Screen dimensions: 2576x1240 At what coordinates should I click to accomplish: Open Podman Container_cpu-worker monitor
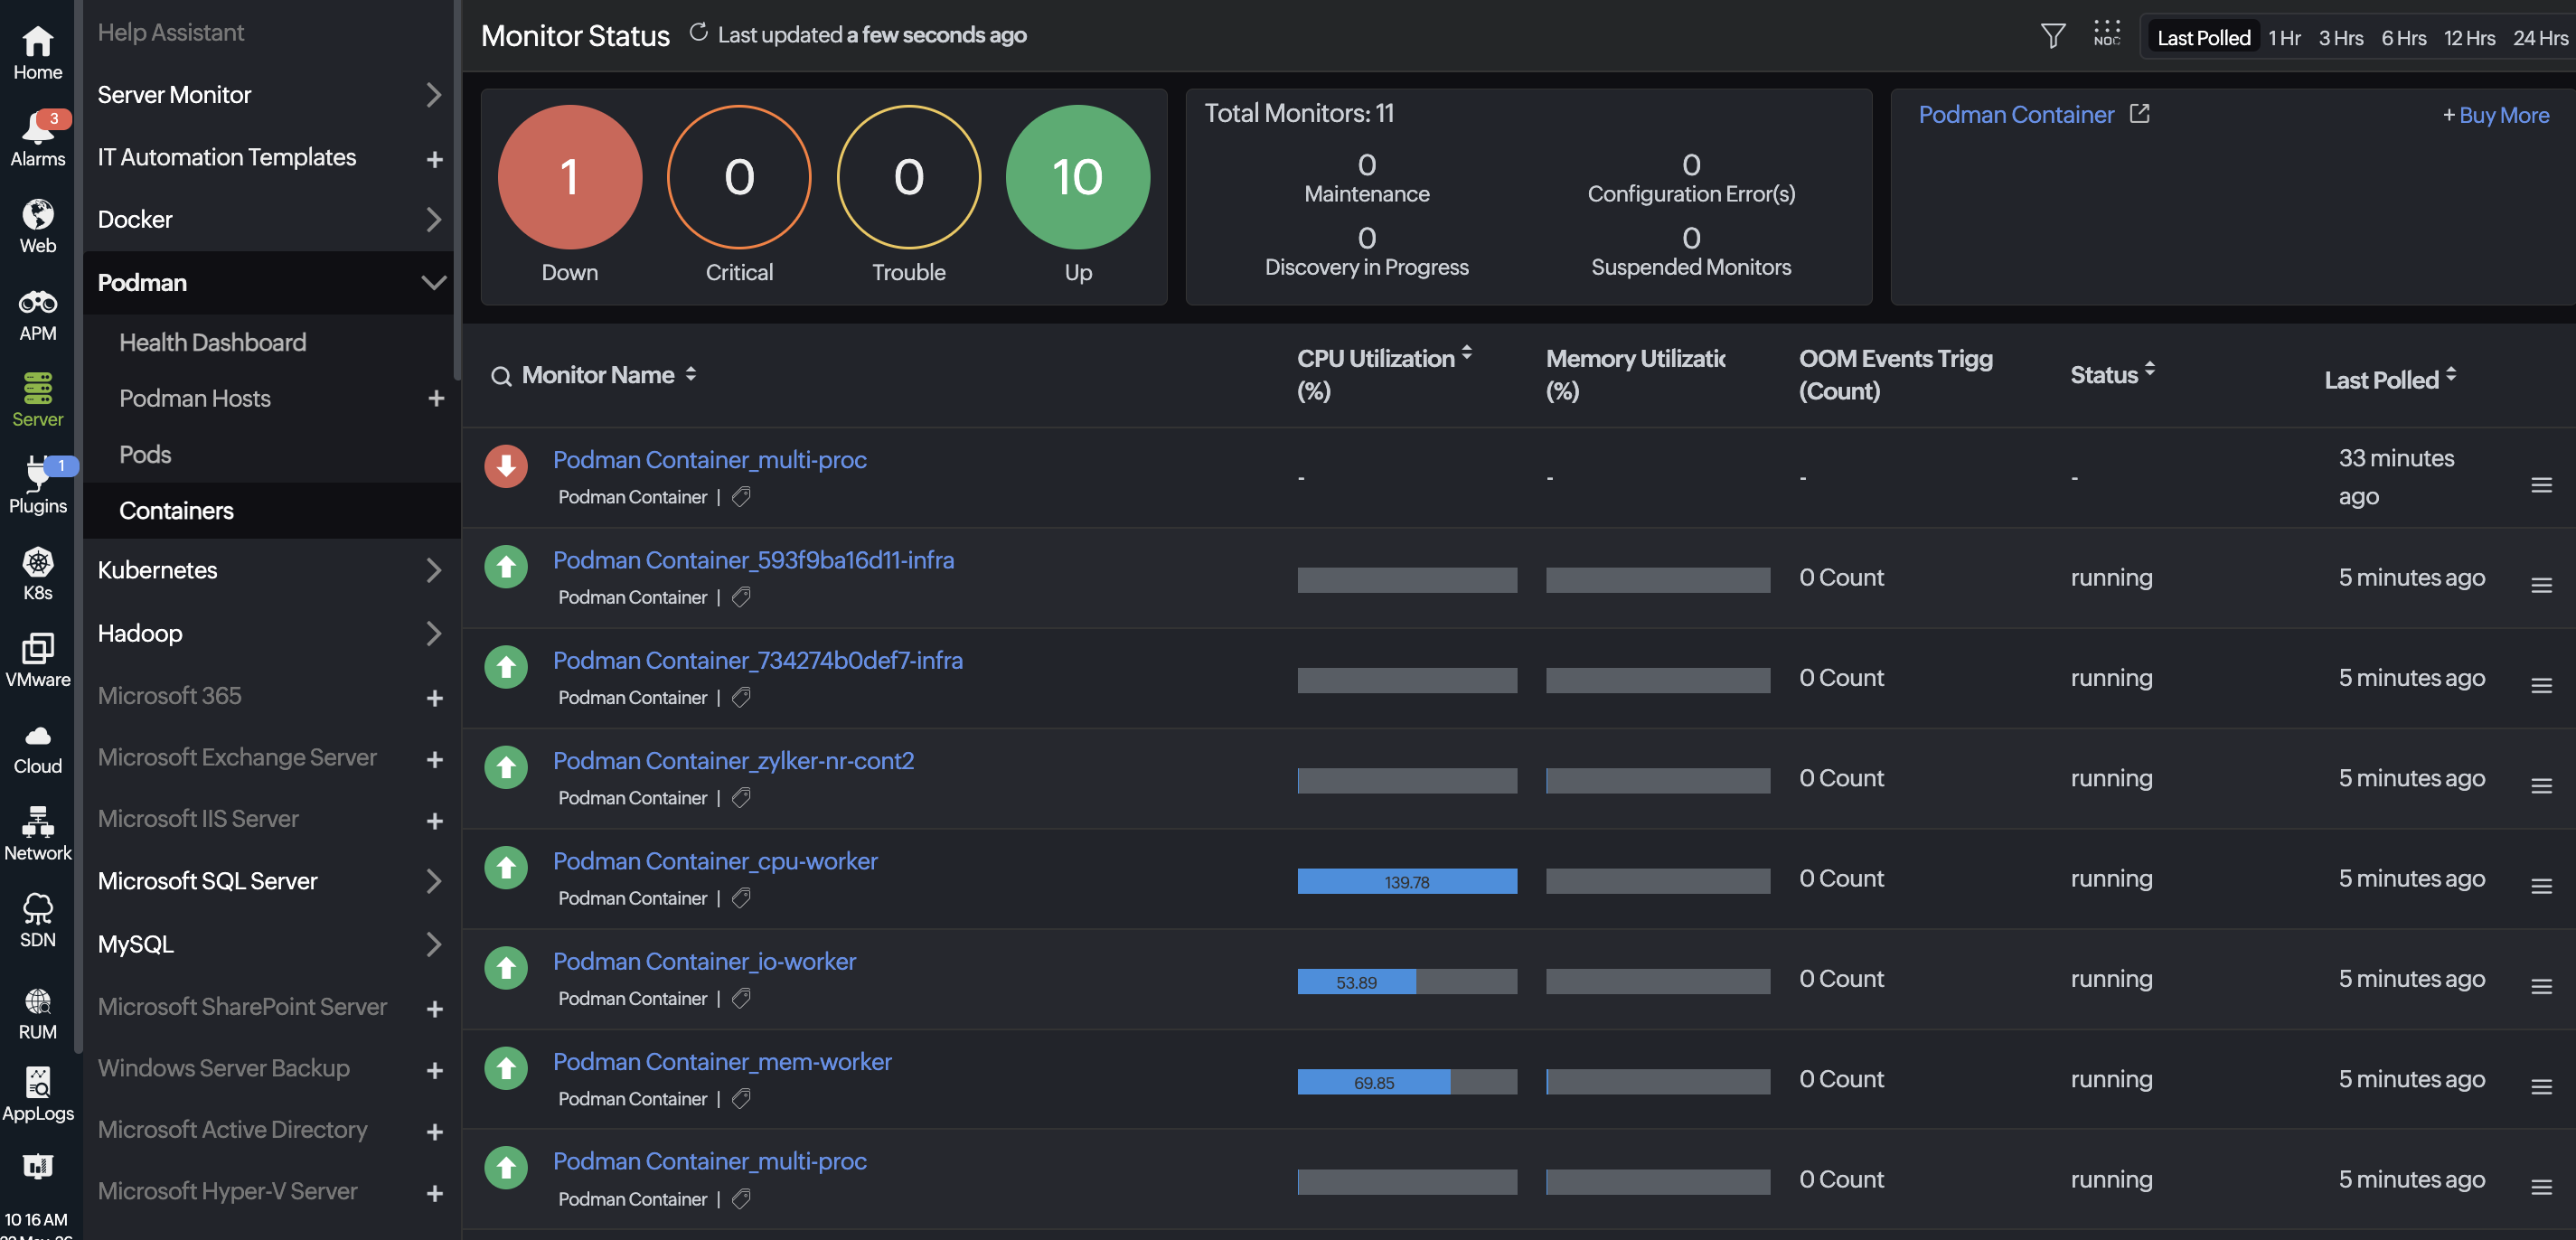(x=715, y=860)
